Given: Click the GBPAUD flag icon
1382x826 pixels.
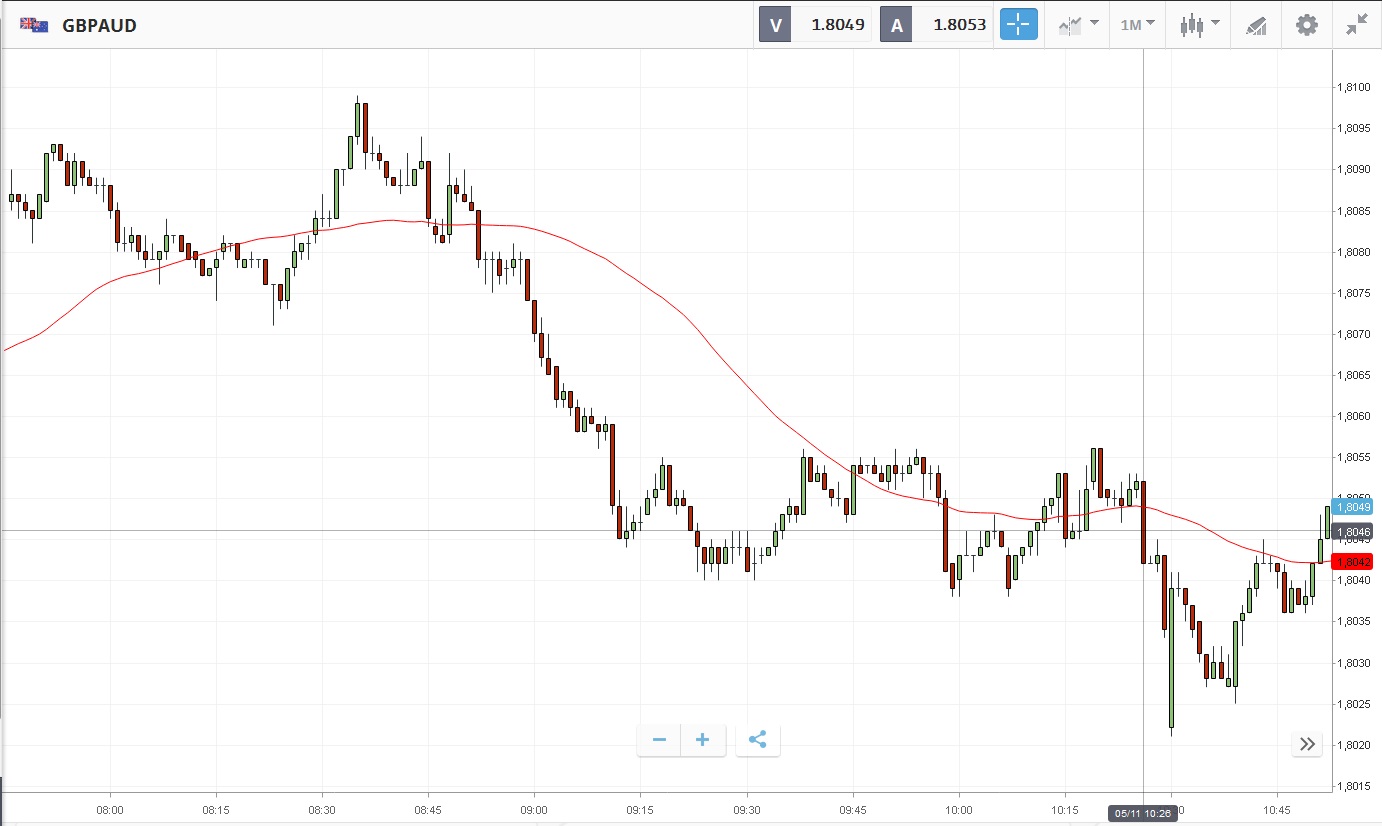Looking at the screenshot, I should coord(35,25).
